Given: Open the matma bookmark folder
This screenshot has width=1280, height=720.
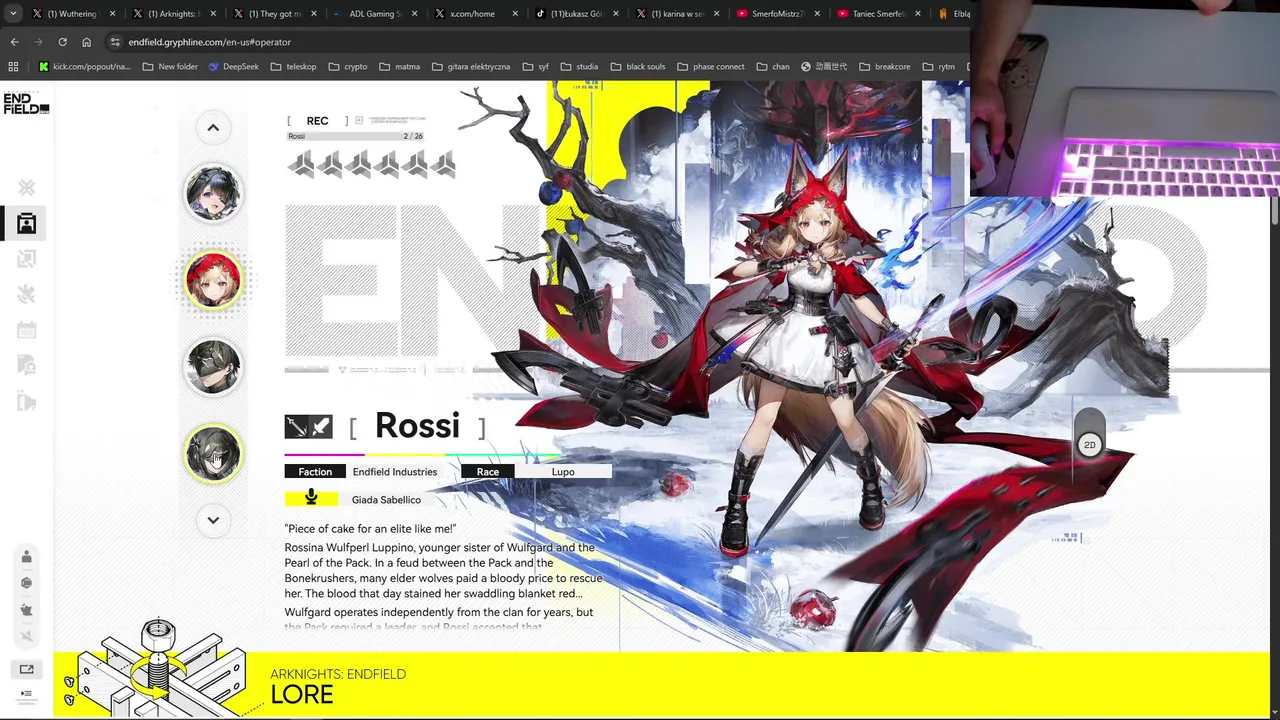Looking at the screenshot, I should pyautogui.click(x=400, y=67).
